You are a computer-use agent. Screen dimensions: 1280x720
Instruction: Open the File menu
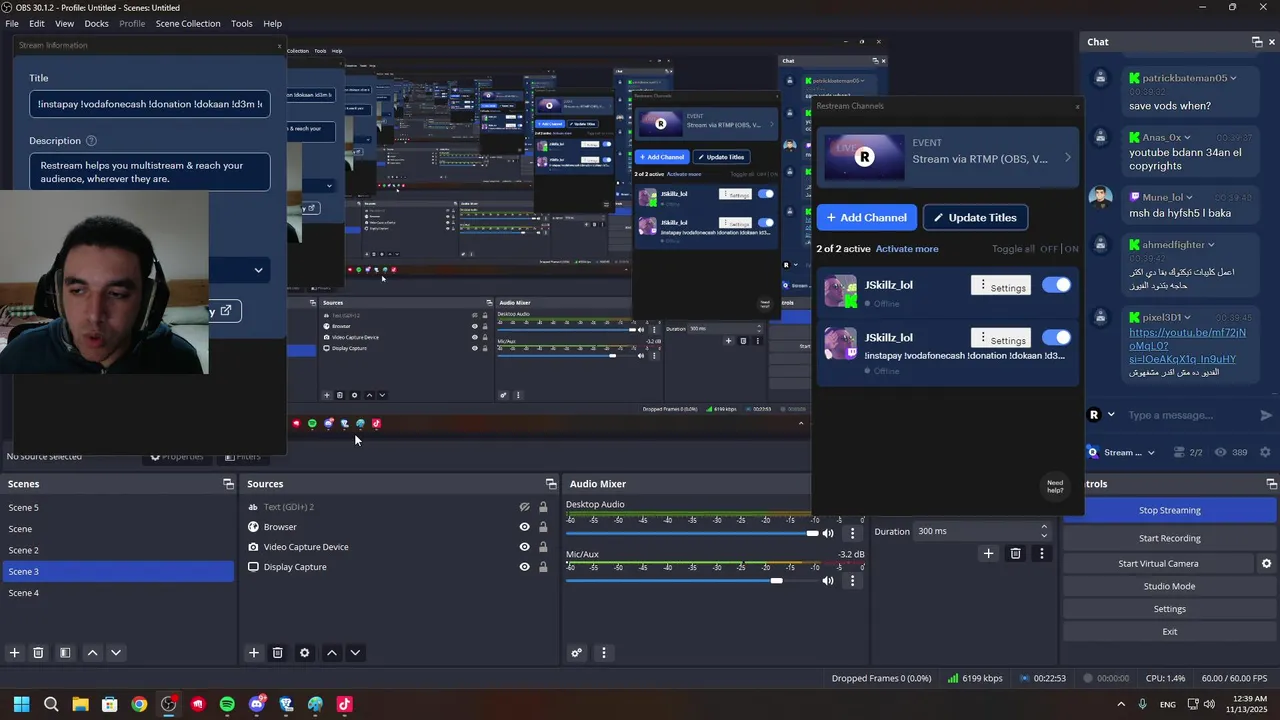tap(12, 23)
